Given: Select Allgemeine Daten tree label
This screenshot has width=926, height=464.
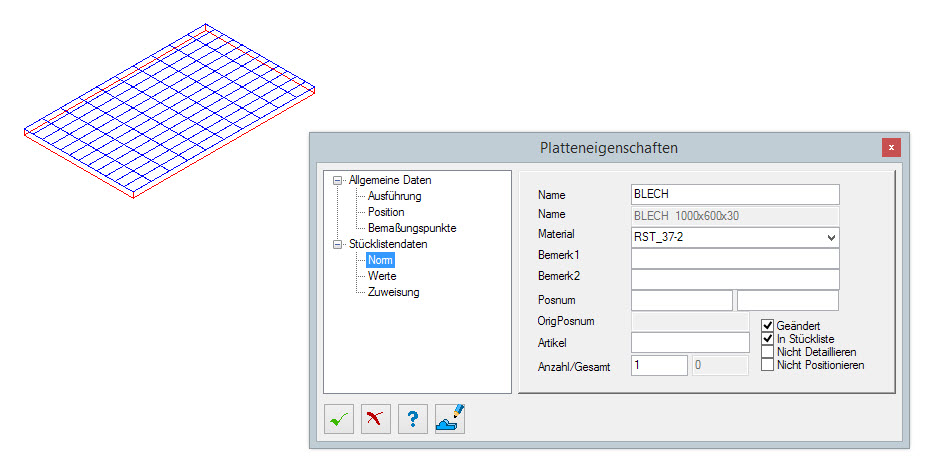Looking at the screenshot, I should point(390,180).
